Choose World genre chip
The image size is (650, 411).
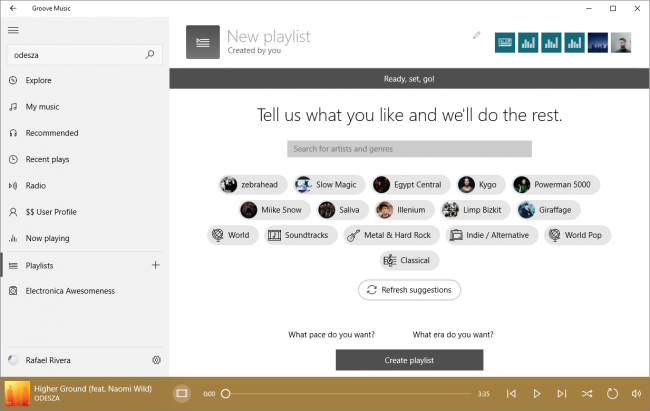click(x=233, y=235)
